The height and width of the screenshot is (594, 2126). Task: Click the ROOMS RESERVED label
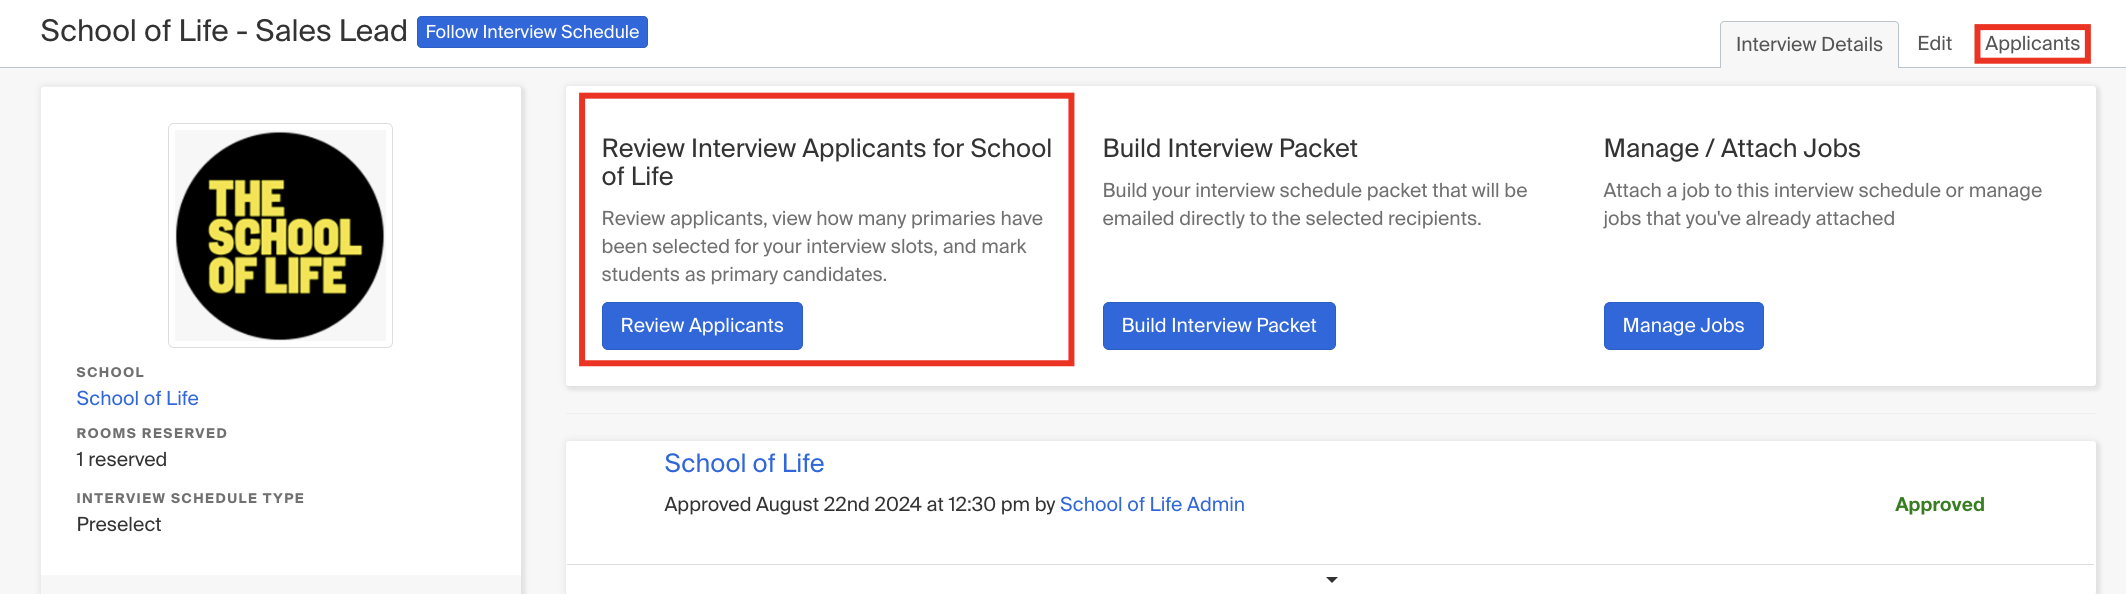pos(152,433)
